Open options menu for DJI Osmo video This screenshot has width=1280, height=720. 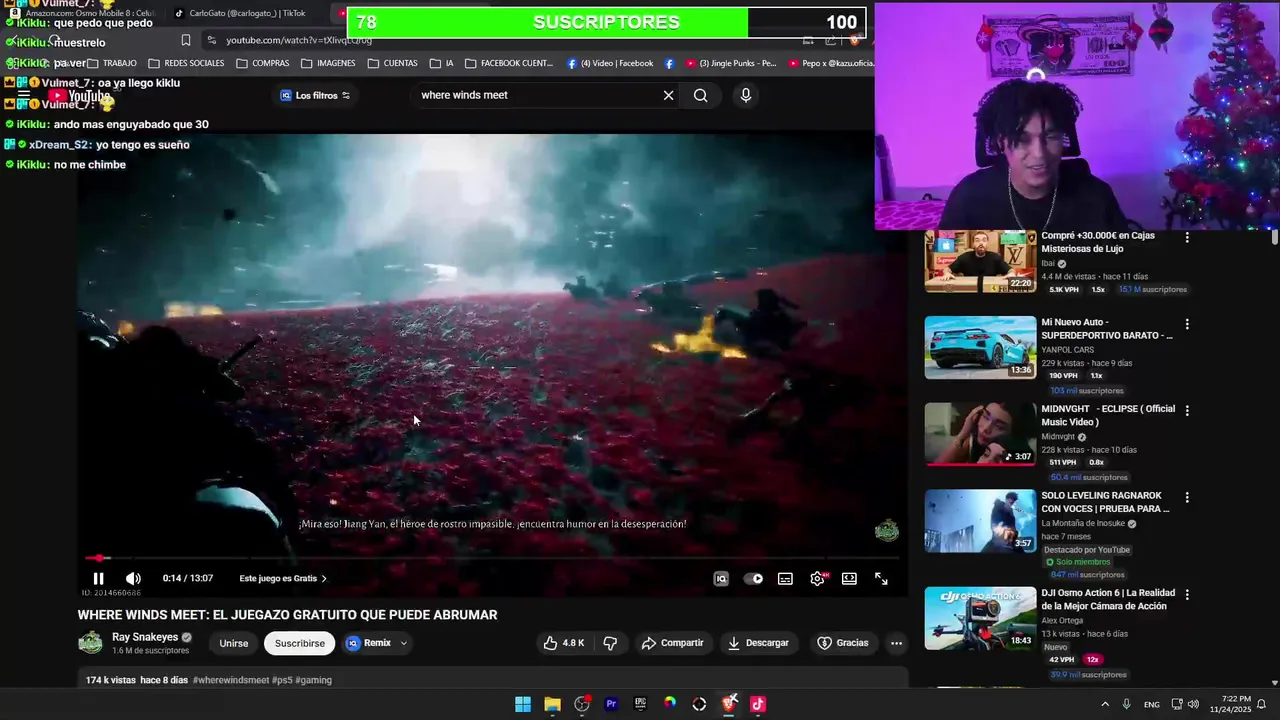pyautogui.click(x=1187, y=594)
